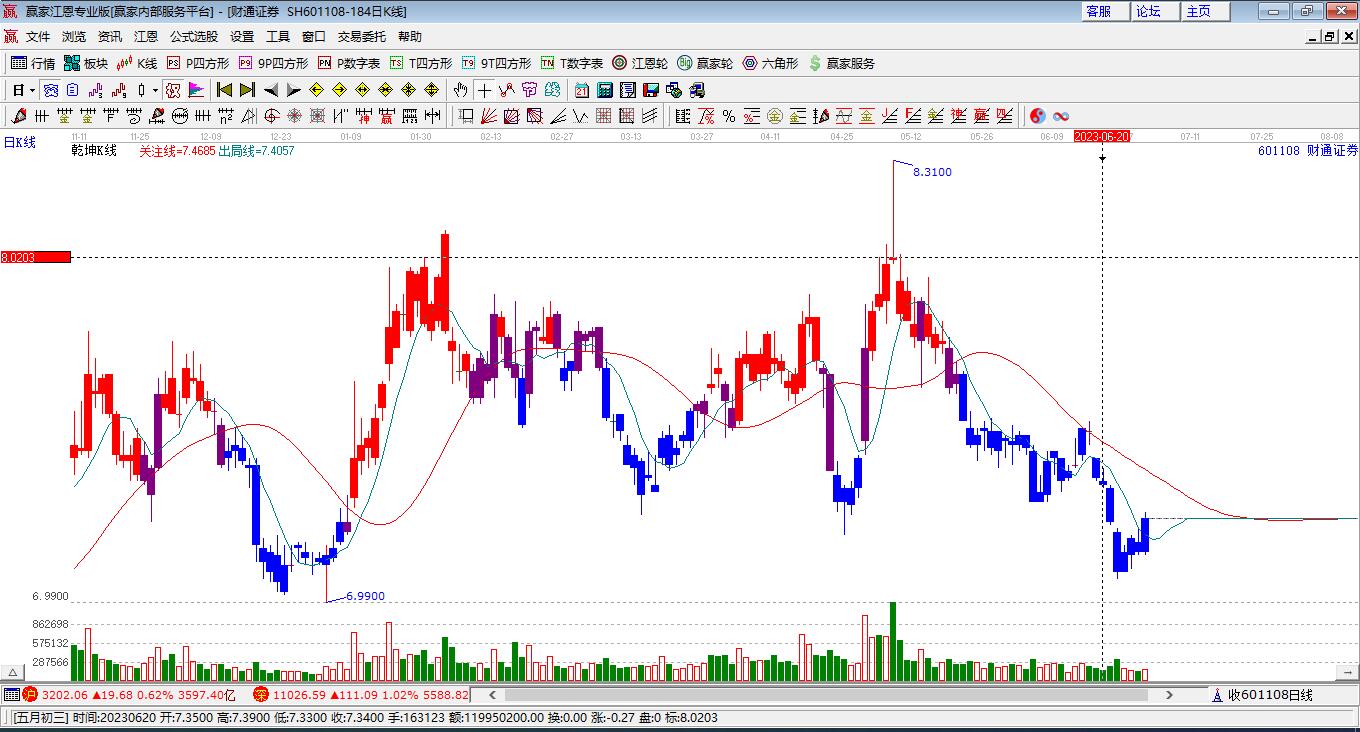Open the 9P四方形 tool
The image size is (1360, 732).
pyautogui.click(x=272, y=63)
